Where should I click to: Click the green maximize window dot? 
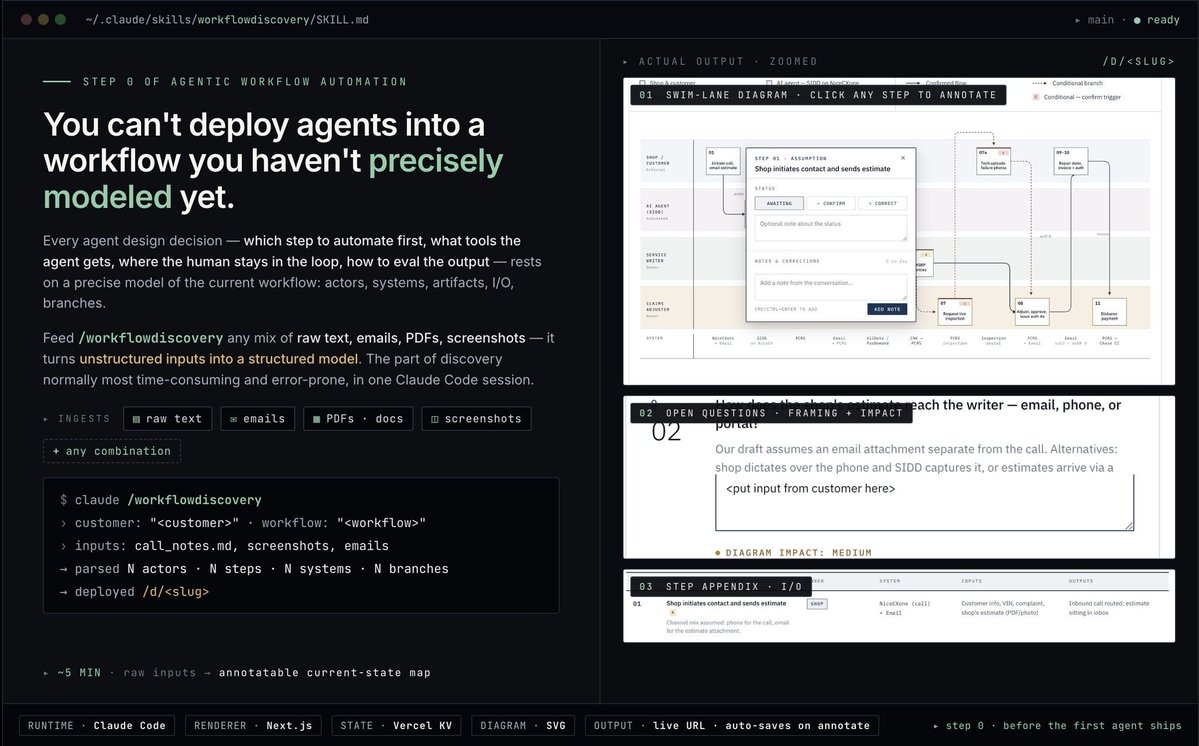click(x=60, y=20)
